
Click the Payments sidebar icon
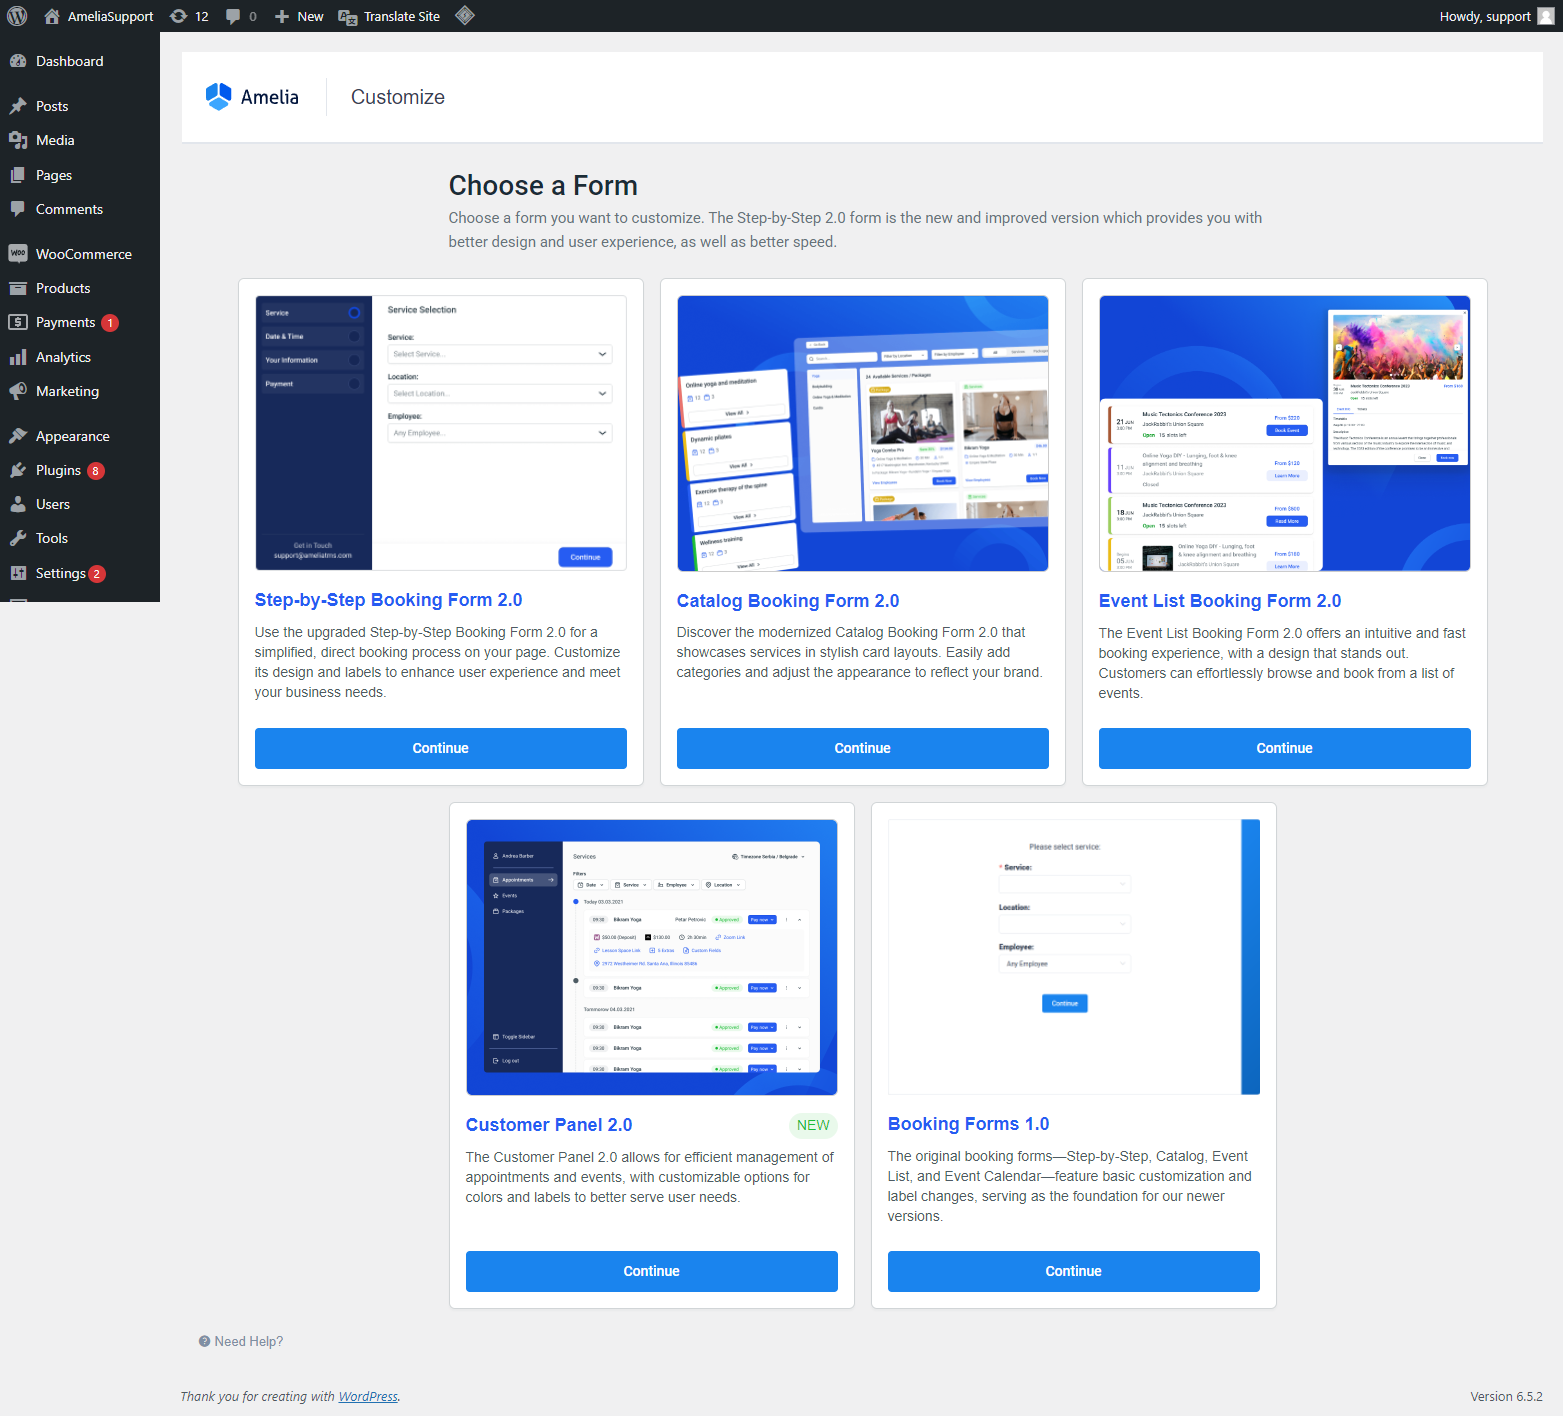(x=18, y=322)
